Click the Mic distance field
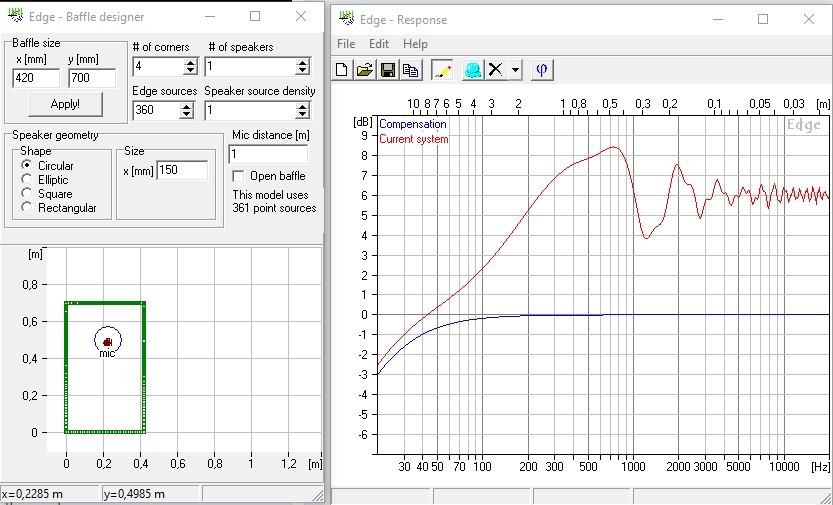The height and width of the screenshot is (505, 833). click(268, 154)
